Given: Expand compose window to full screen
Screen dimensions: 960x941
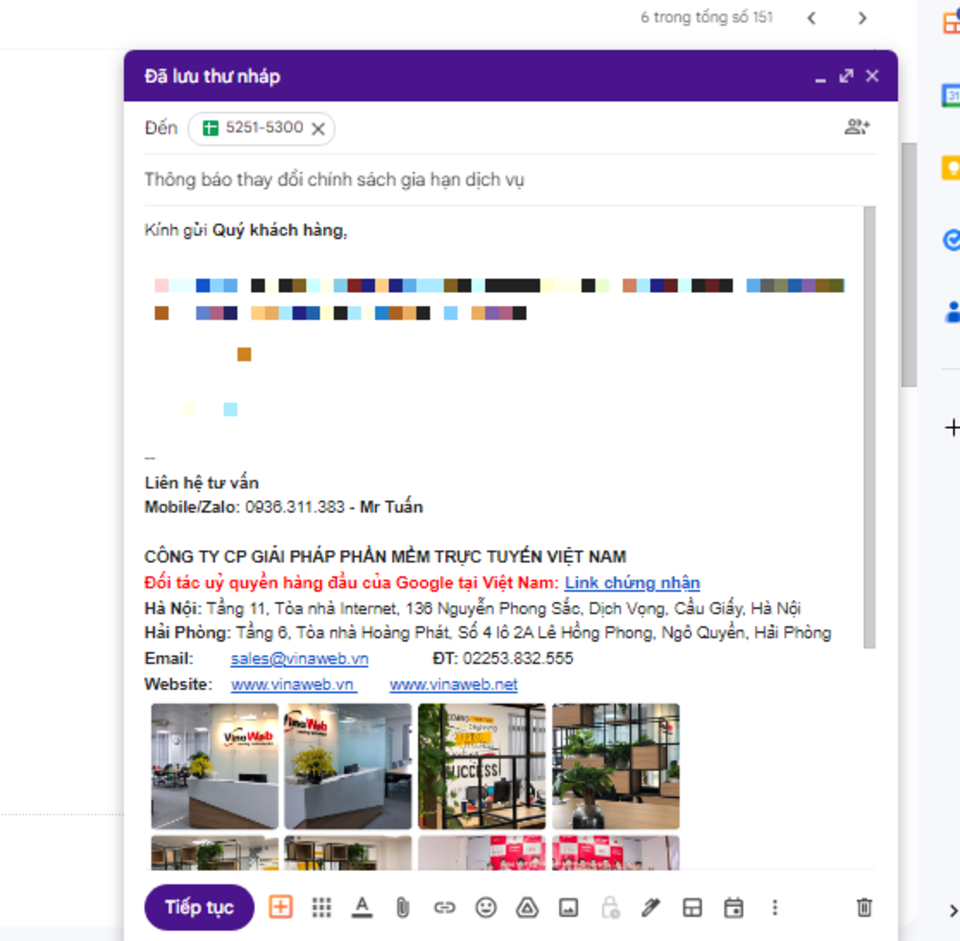Looking at the screenshot, I should (x=846, y=76).
